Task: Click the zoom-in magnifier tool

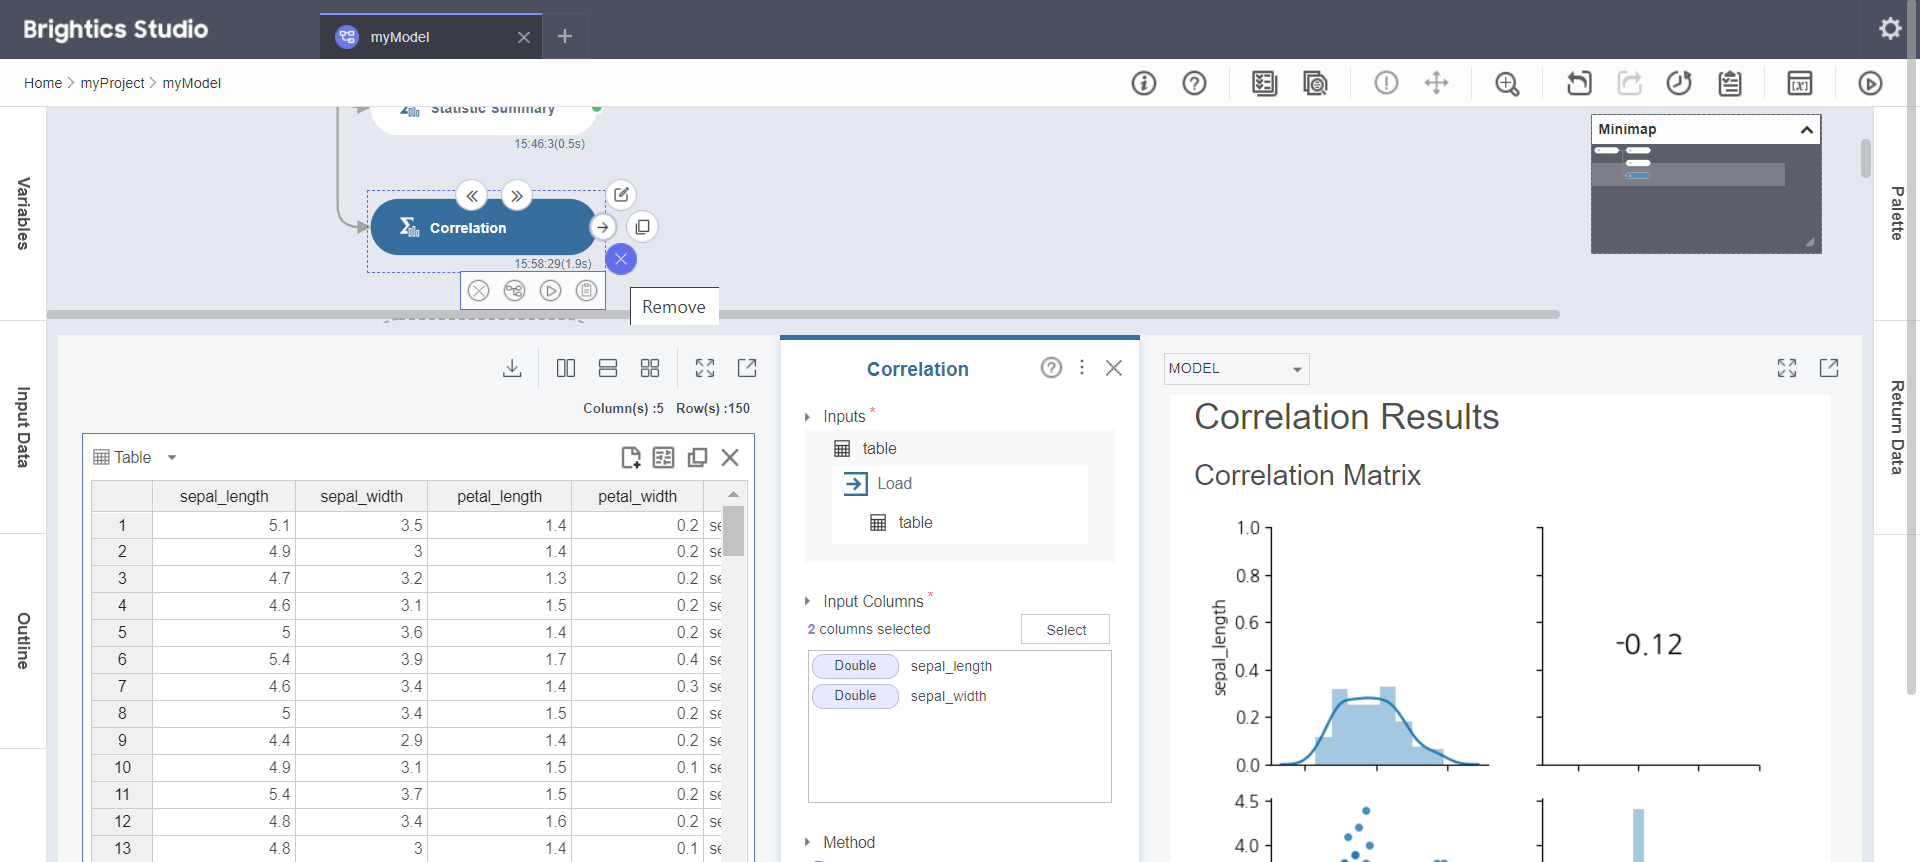Action: point(1507,83)
